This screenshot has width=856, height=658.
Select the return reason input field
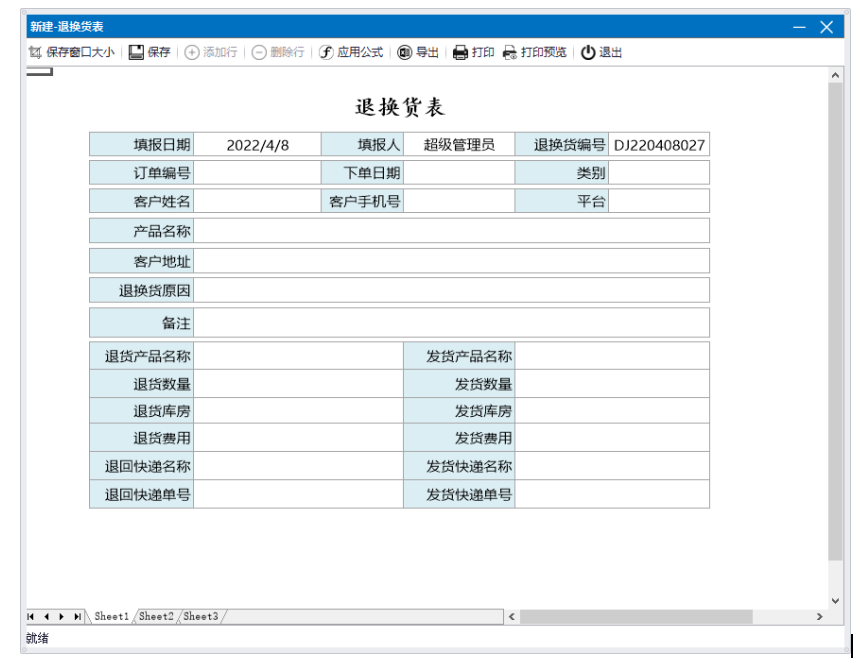click(x=451, y=291)
